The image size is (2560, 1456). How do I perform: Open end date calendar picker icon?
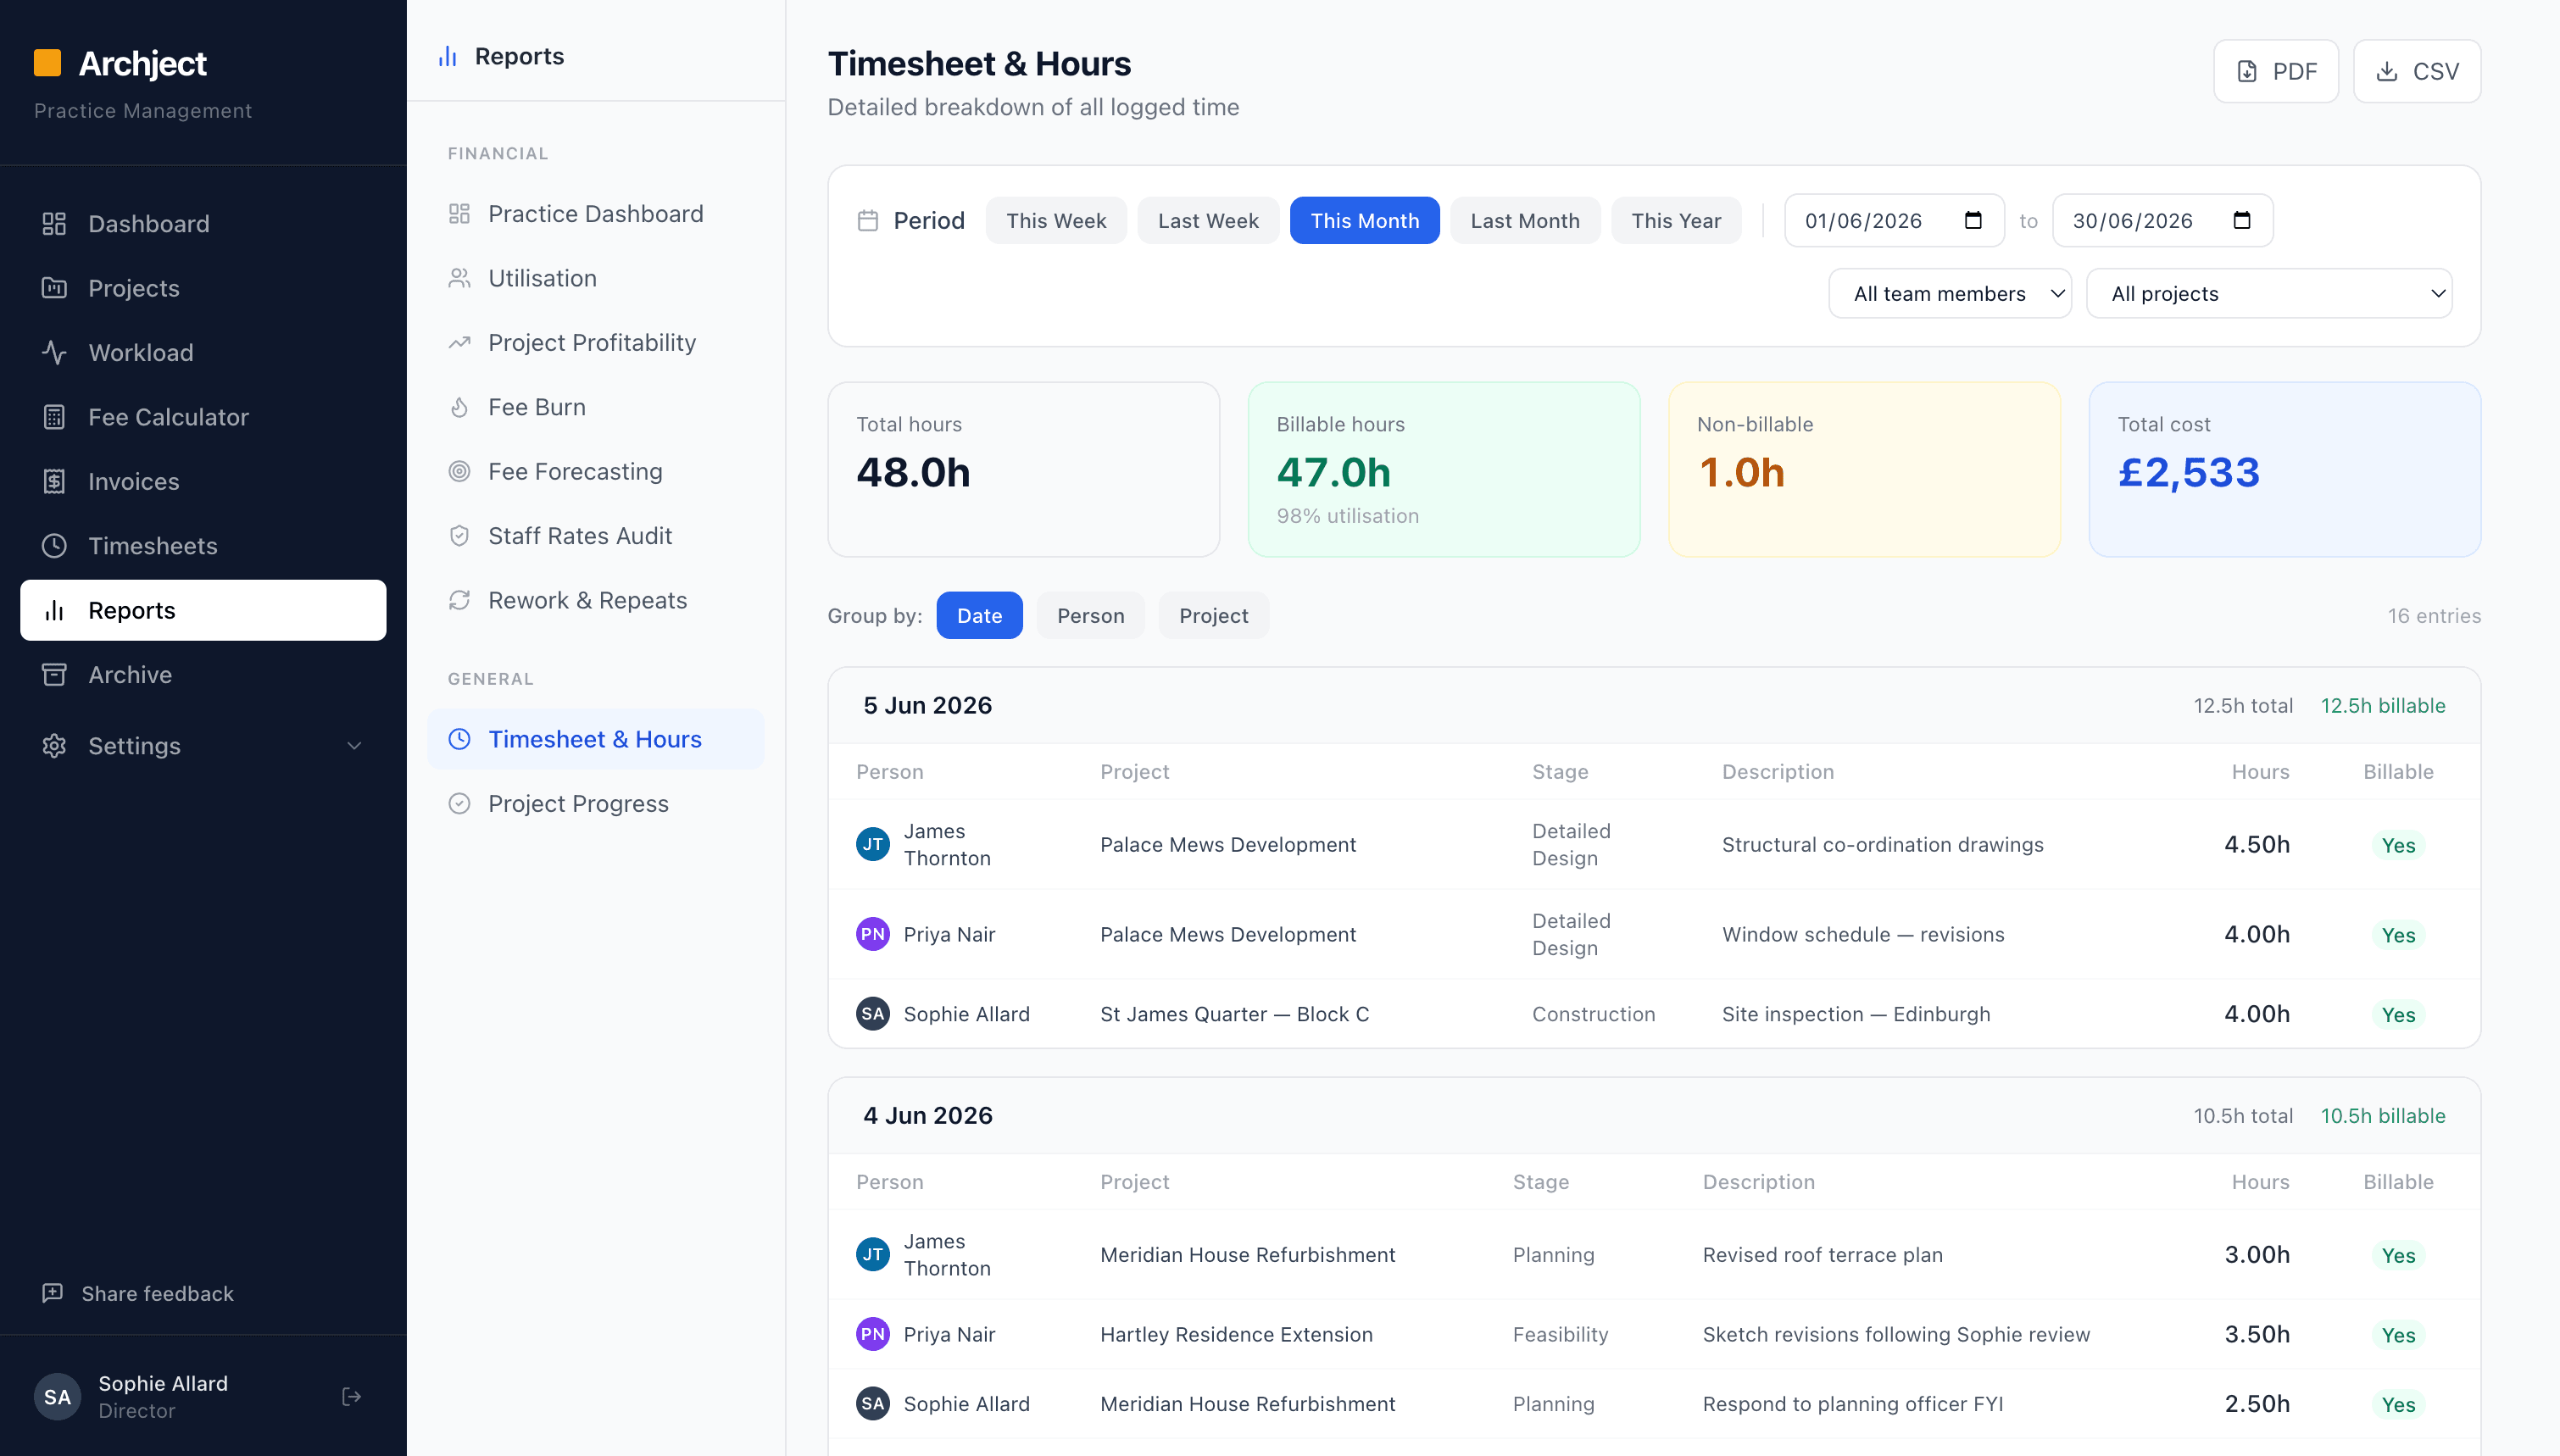click(2242, 220)
